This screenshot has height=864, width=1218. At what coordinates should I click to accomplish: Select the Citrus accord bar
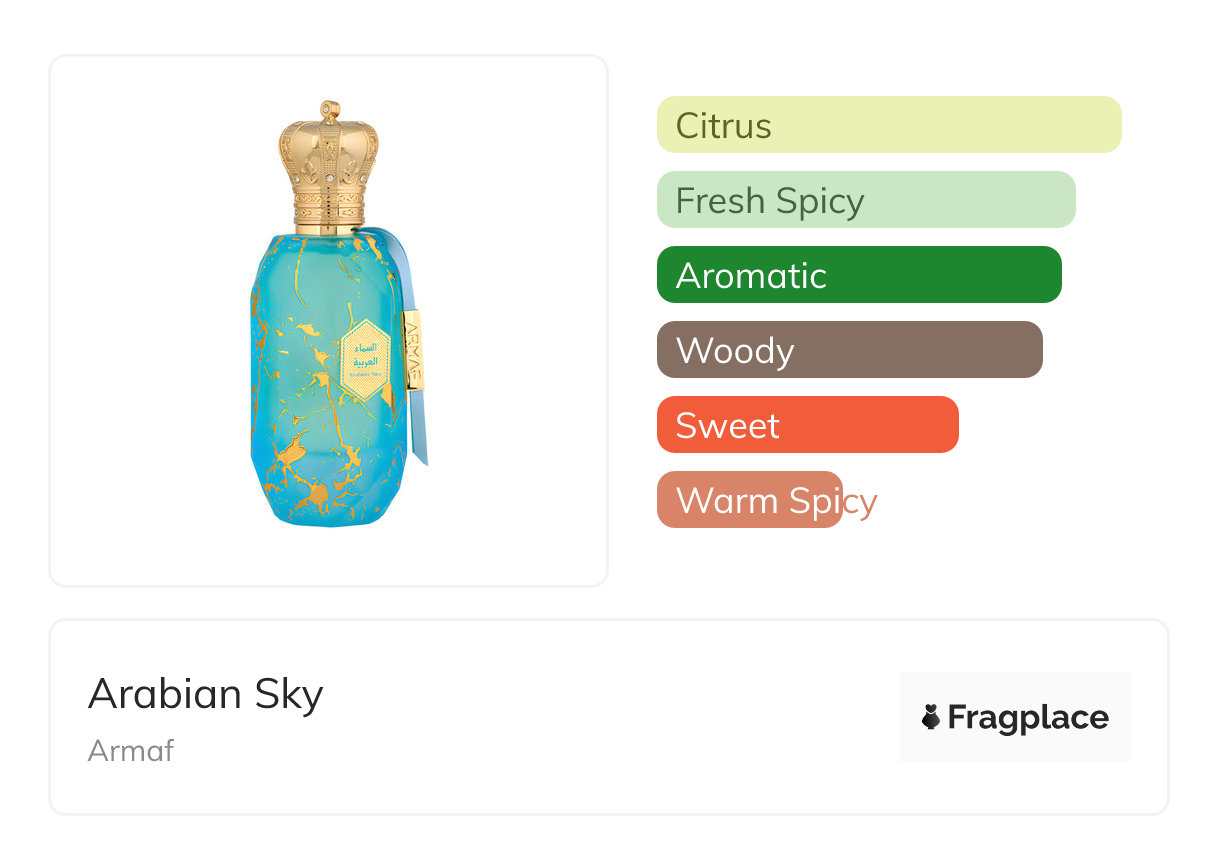coord(888,125)
